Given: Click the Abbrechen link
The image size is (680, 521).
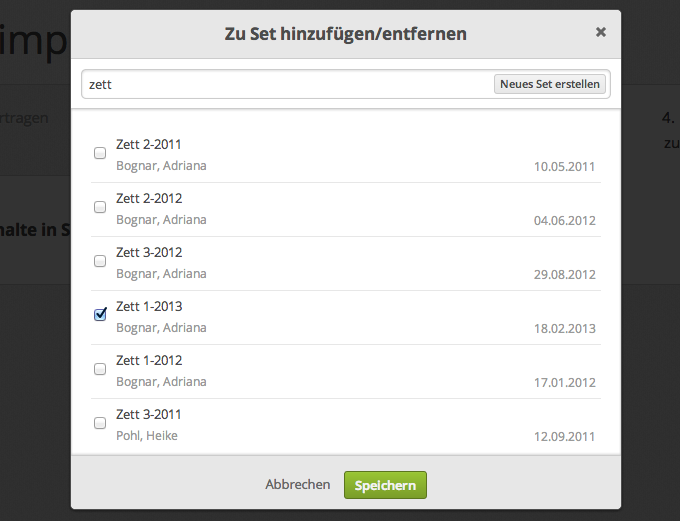Looking at the screenshot, I should click(297, 484).
